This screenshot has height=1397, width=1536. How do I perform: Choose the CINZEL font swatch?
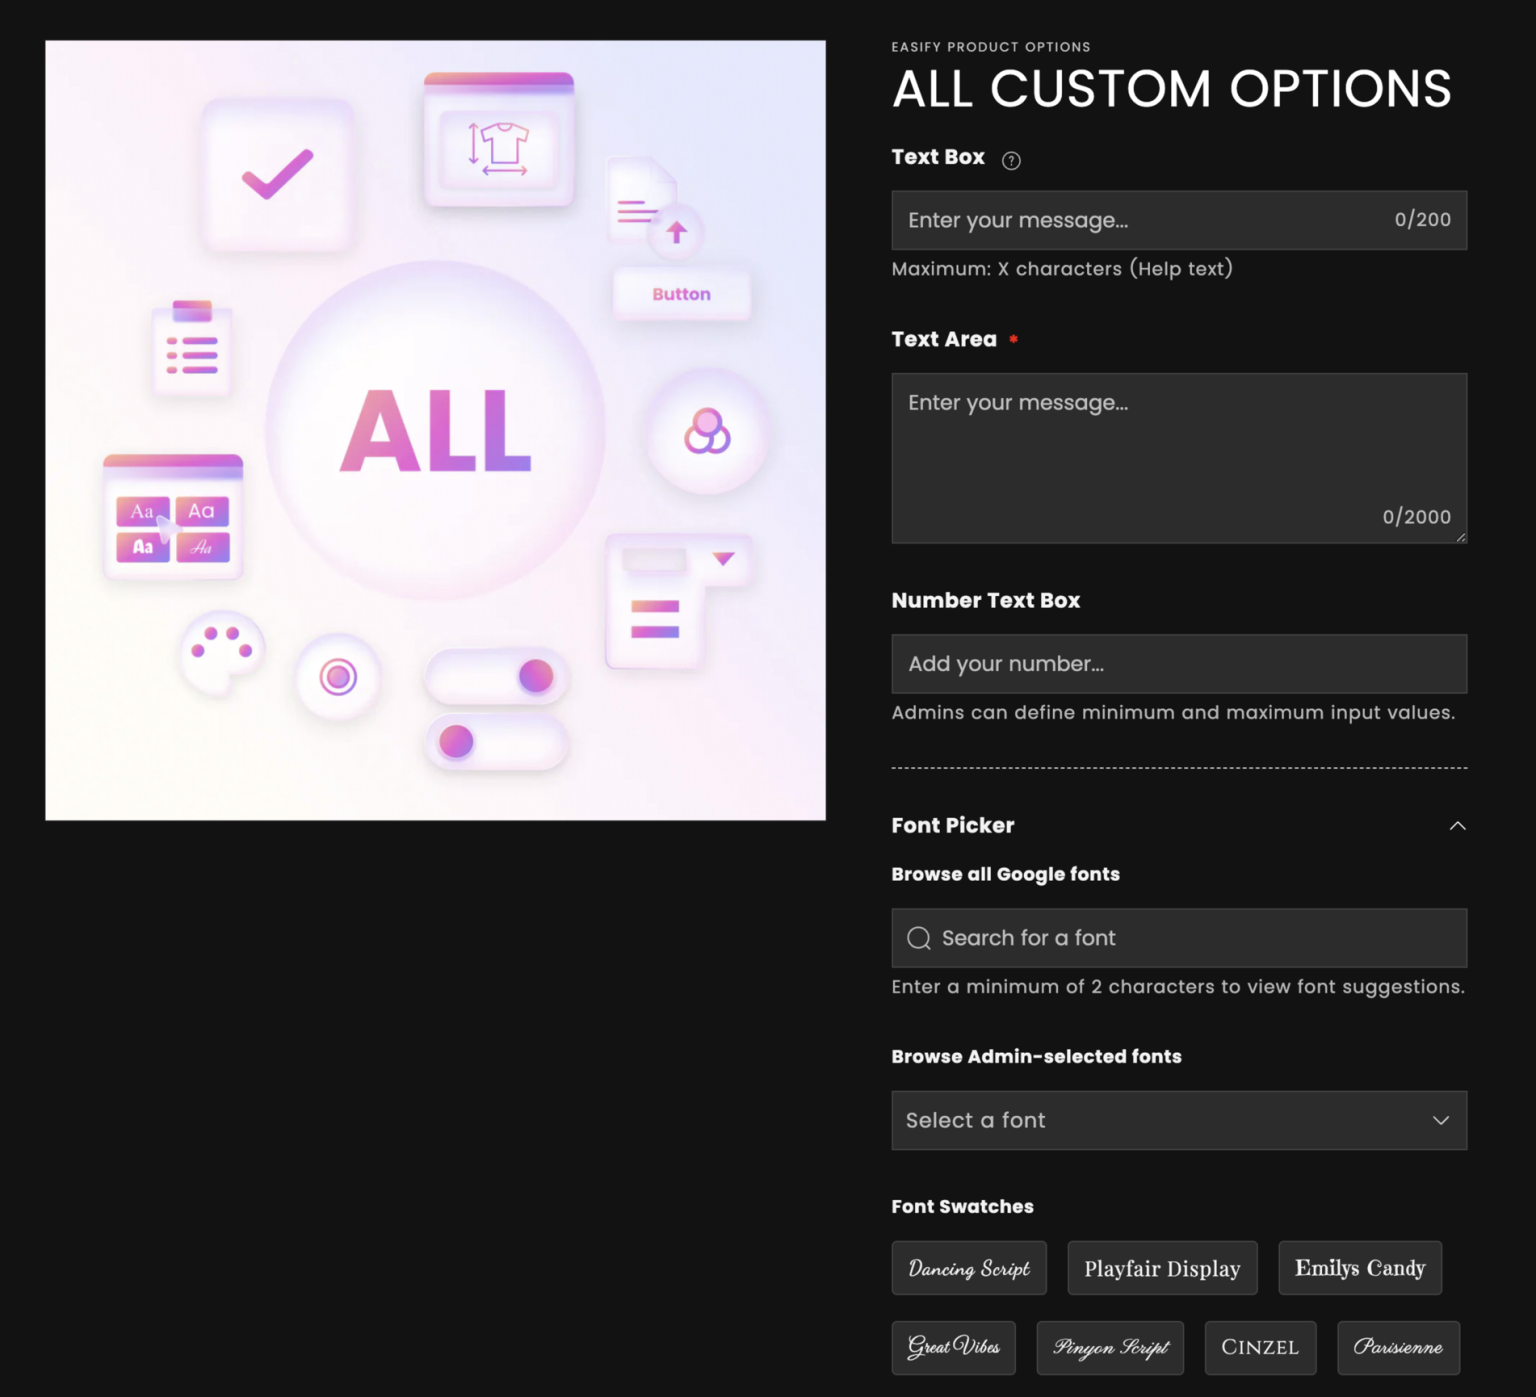click(1260, 1347)
